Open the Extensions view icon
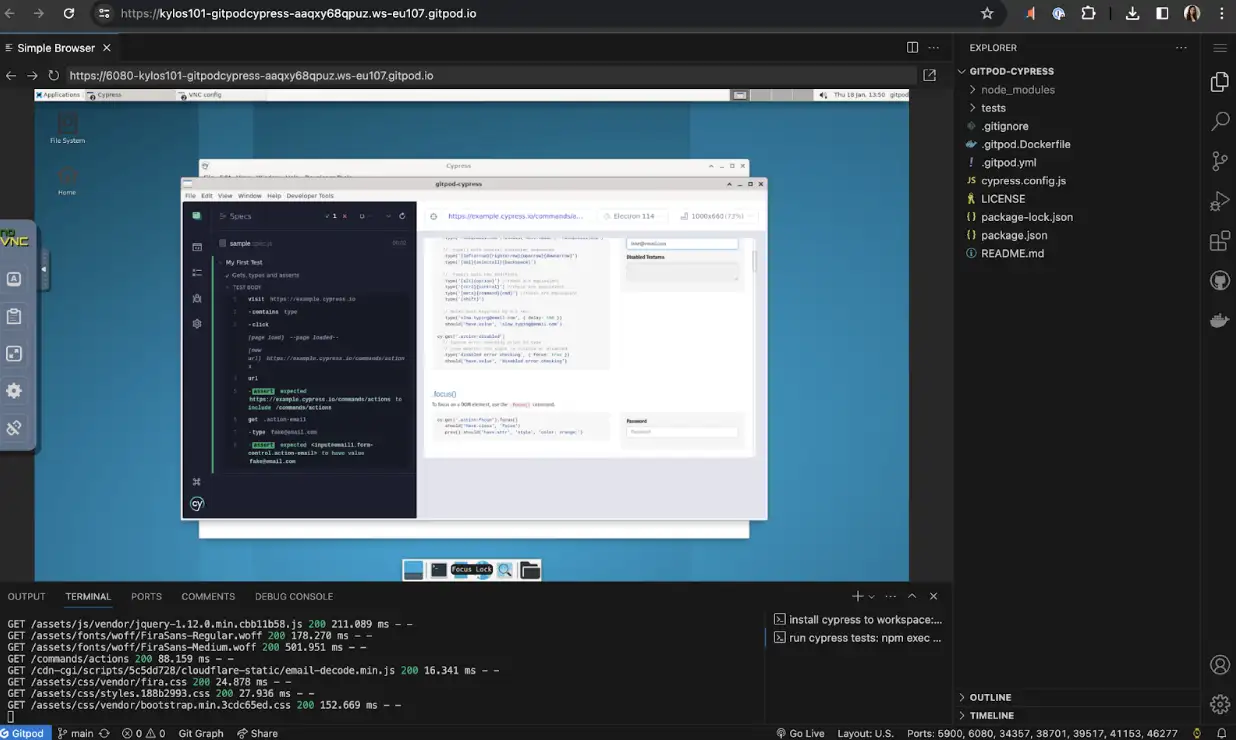Screen dimensions: 1236x740 pyautogui.click(x=1219, y=241)
